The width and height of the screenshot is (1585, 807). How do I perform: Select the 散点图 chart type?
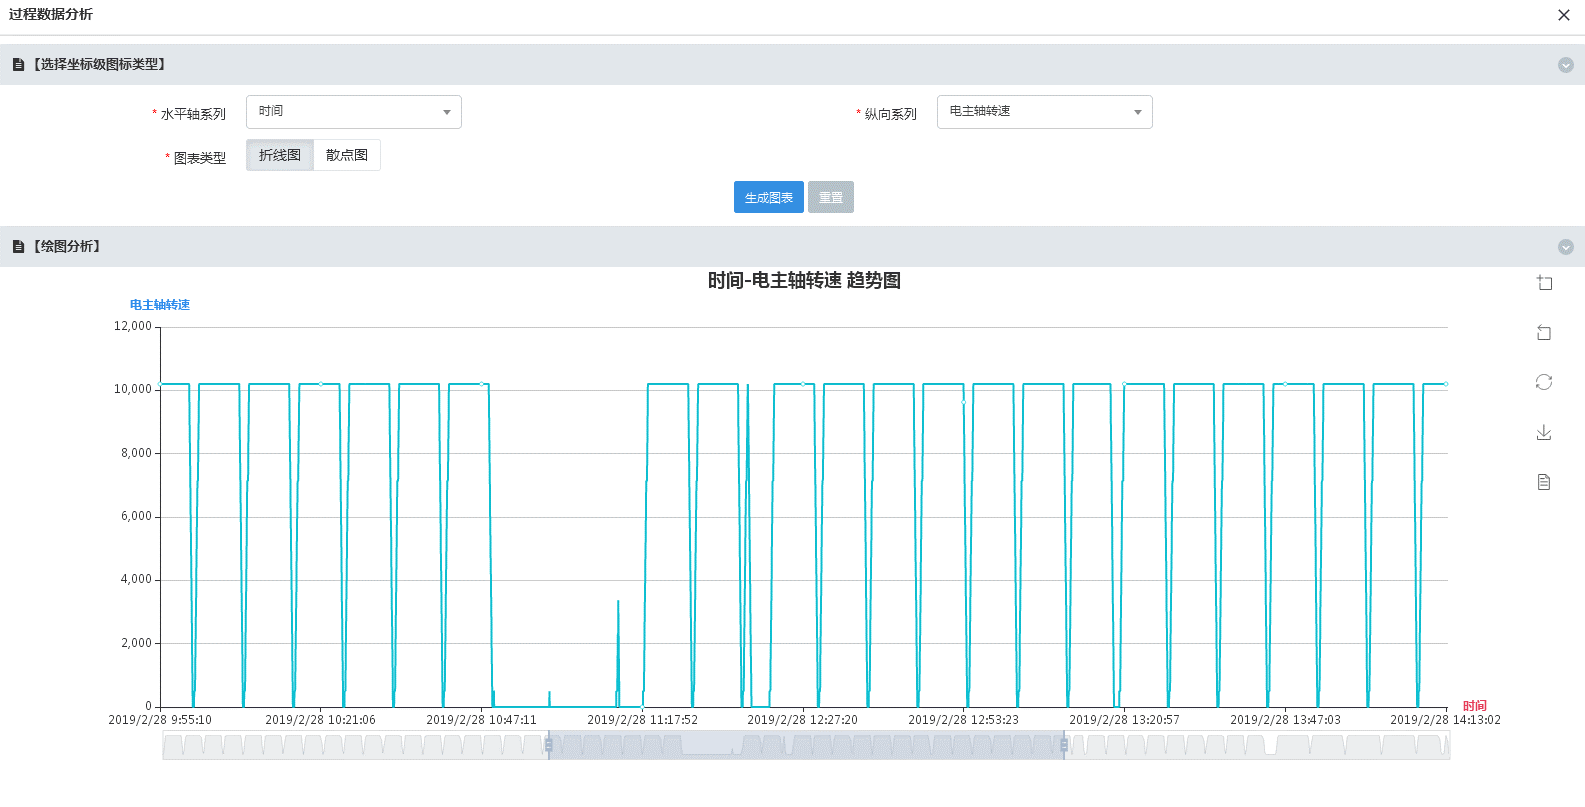tap(347, 155)
